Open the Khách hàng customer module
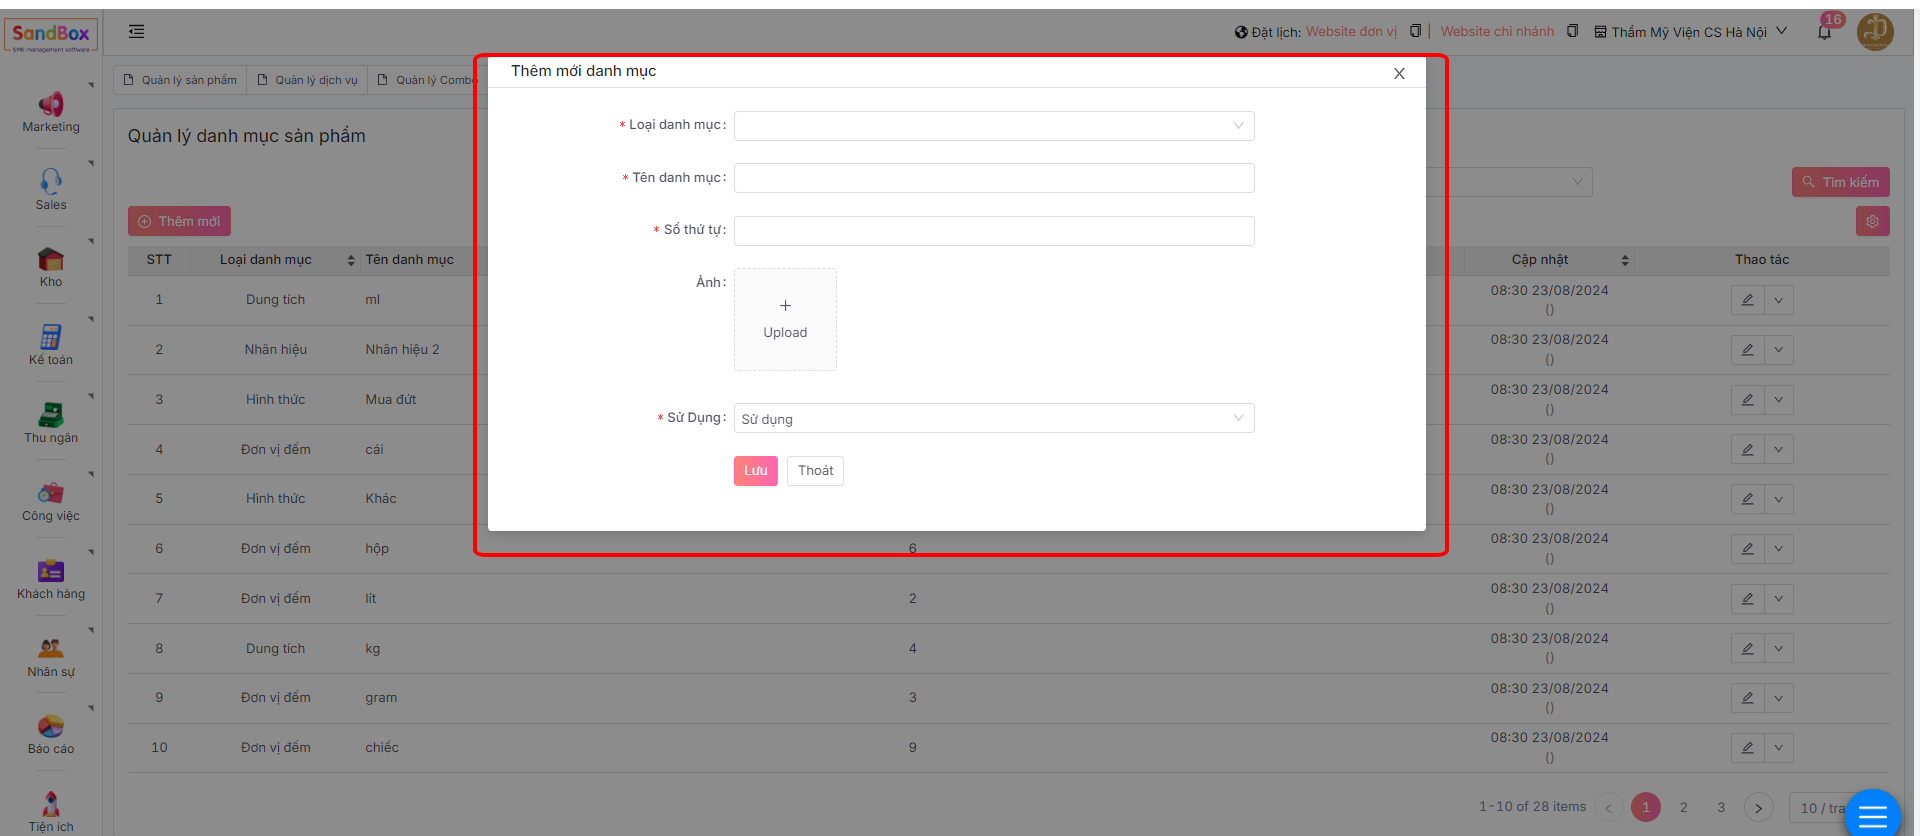Screen dimensions: 1920x836 tap(51, 571)
